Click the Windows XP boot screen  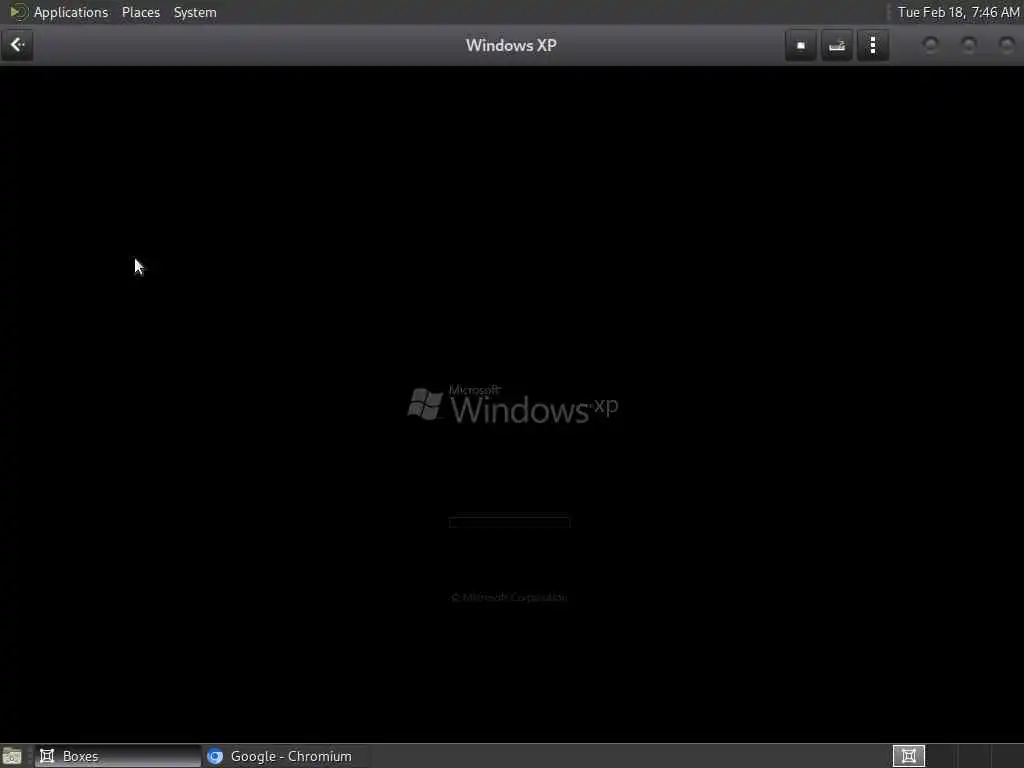[x=512, y=404]
